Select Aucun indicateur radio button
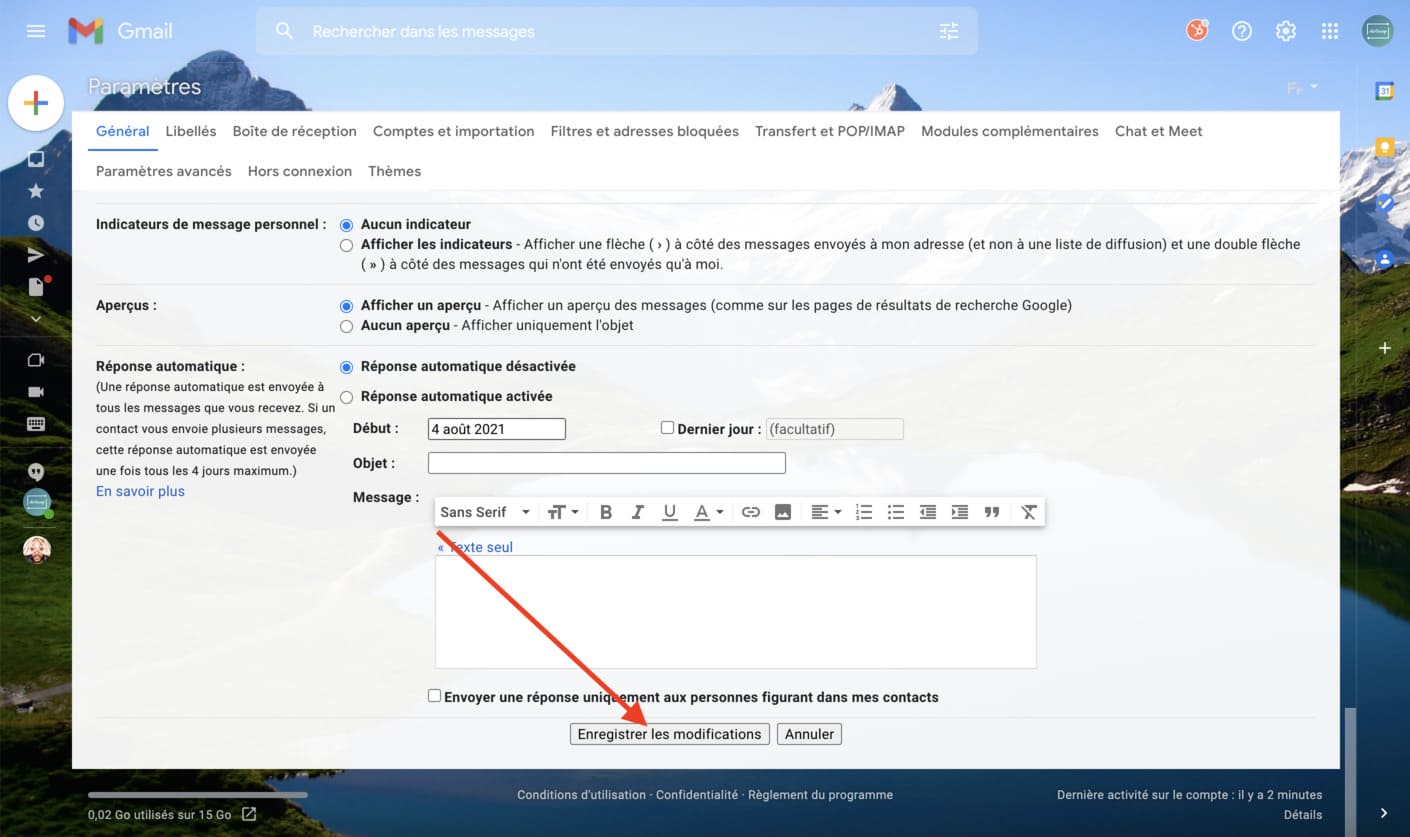 point(346,225)
